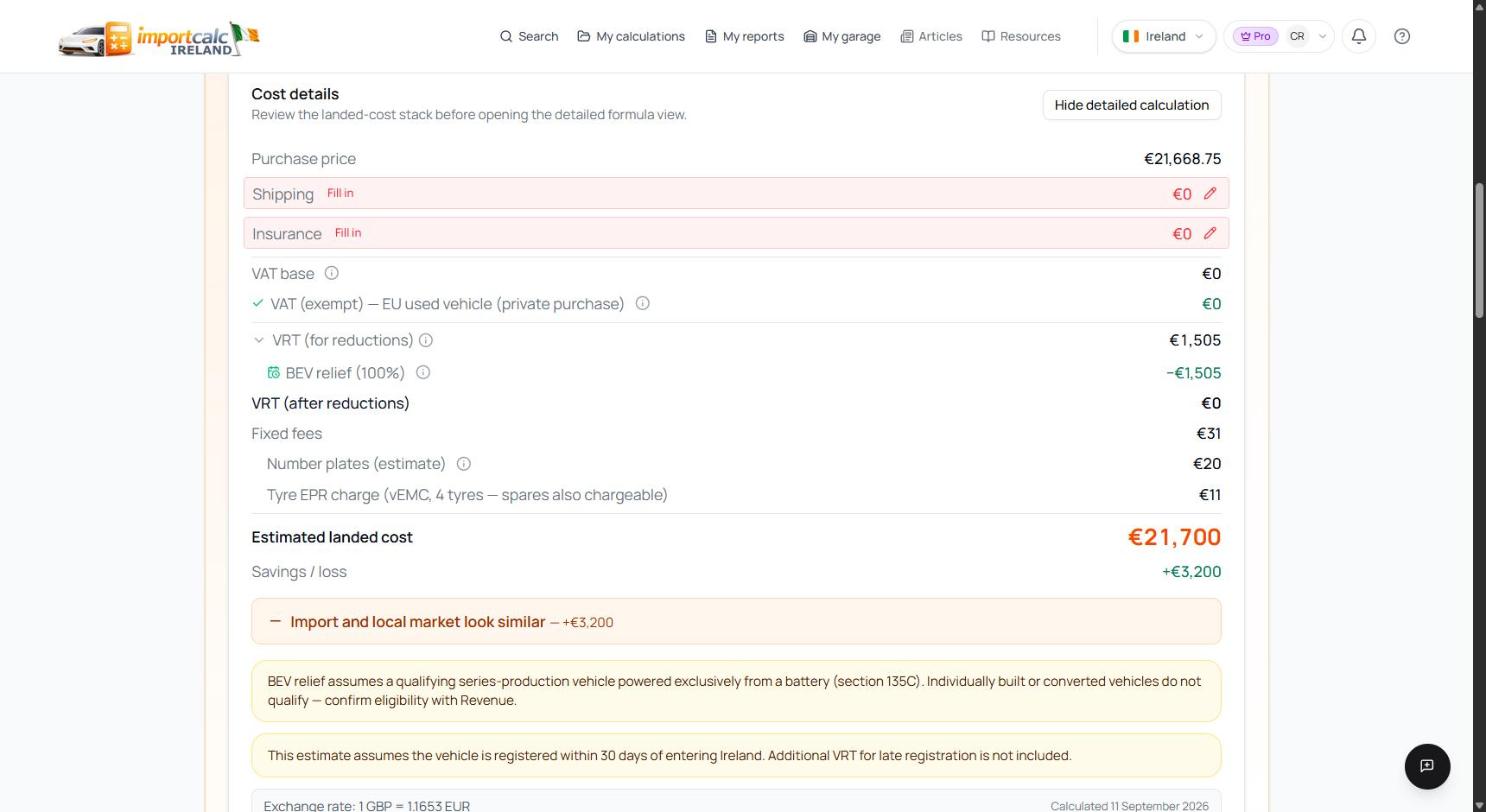Open the Articles page

tap(931, 36)
